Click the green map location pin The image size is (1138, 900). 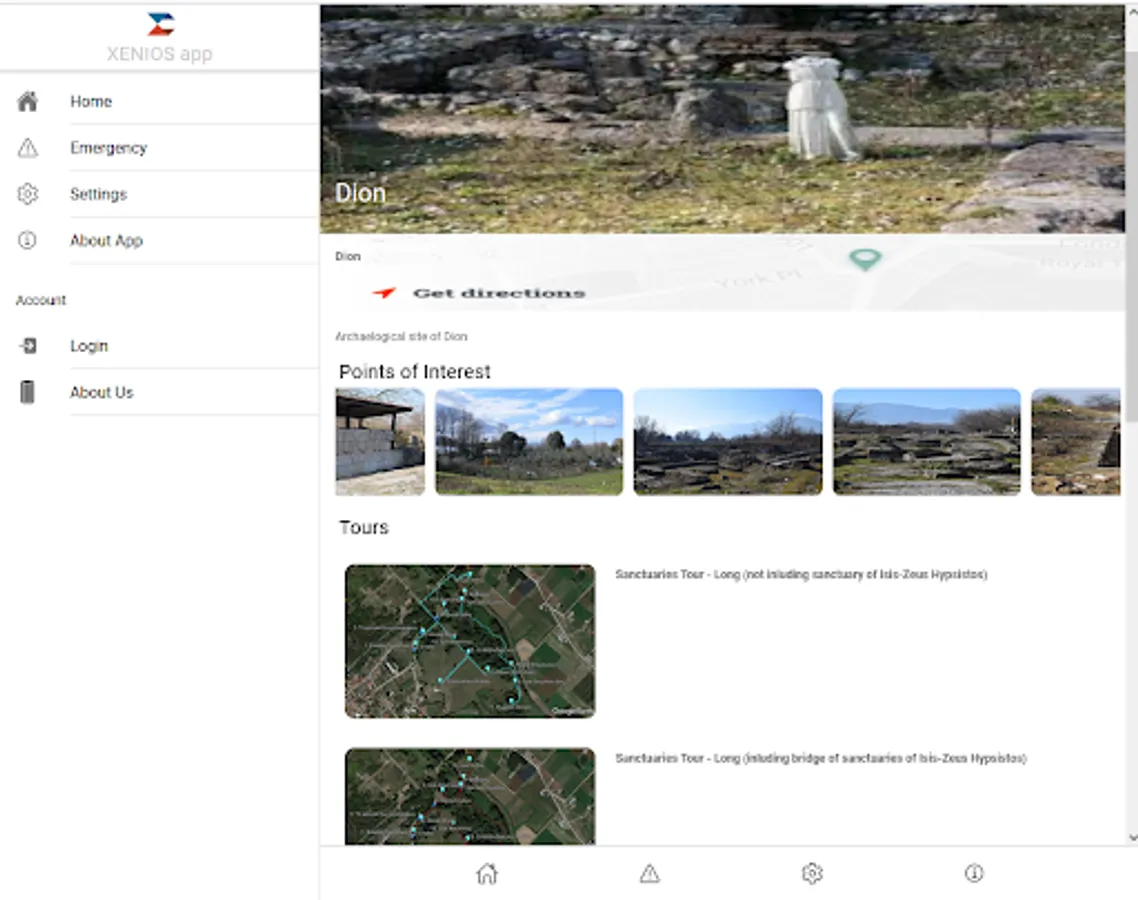click(865, 259)
